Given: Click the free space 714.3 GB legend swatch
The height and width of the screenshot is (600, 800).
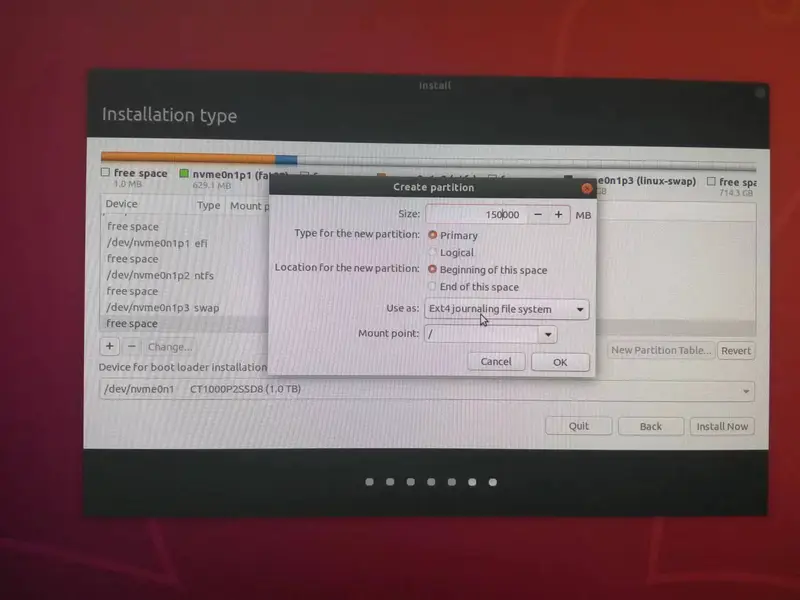Looking at the screenshot, I should [711, 181].
